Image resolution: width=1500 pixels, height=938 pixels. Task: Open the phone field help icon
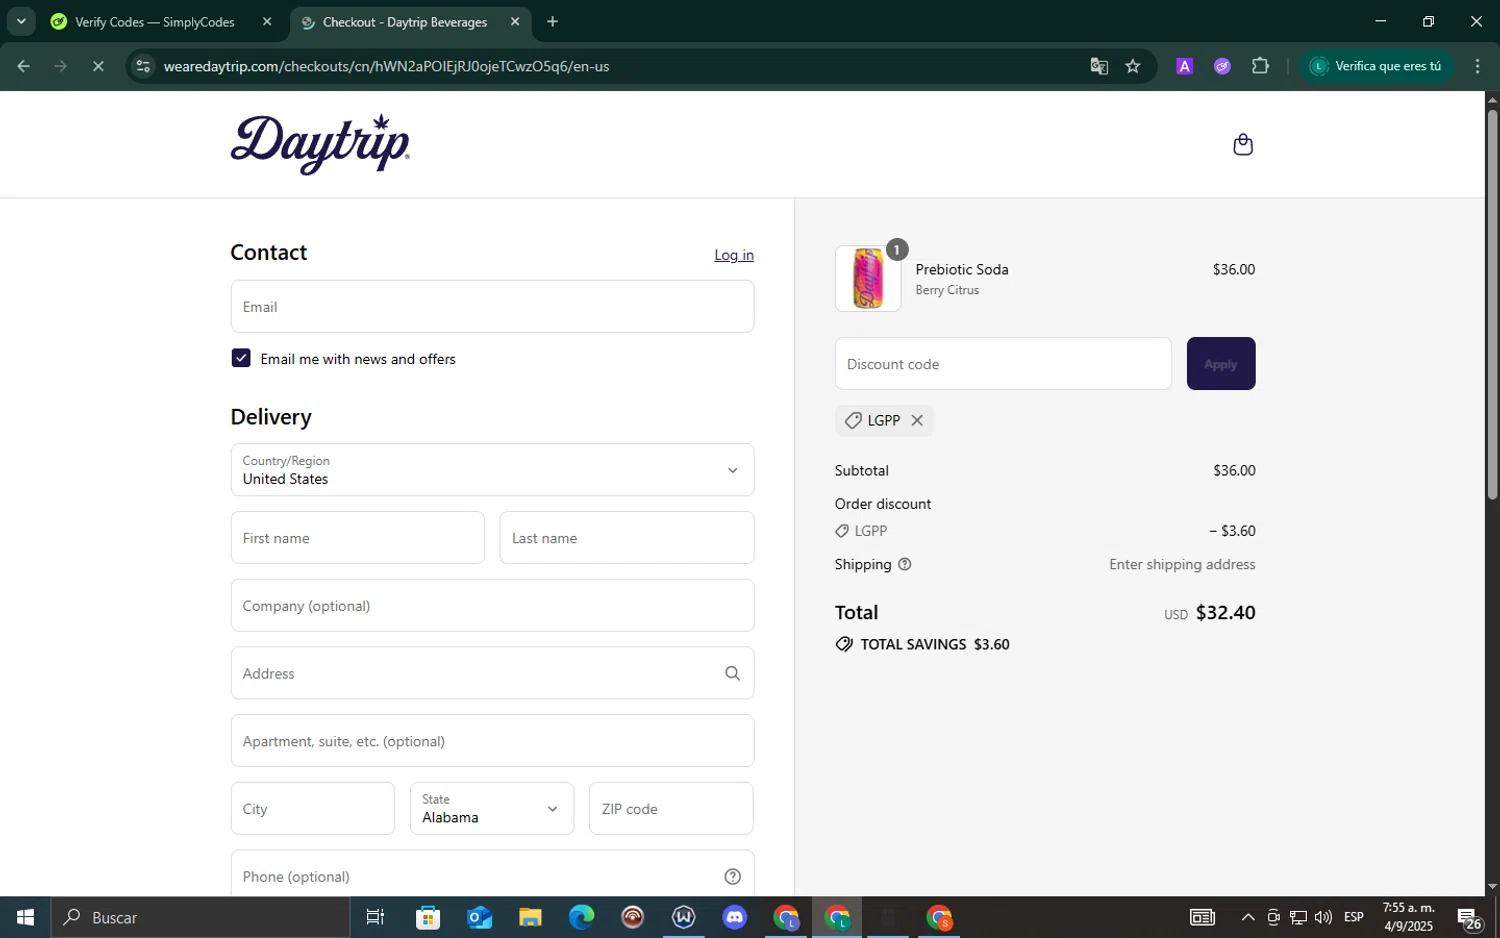coord(732,876)
